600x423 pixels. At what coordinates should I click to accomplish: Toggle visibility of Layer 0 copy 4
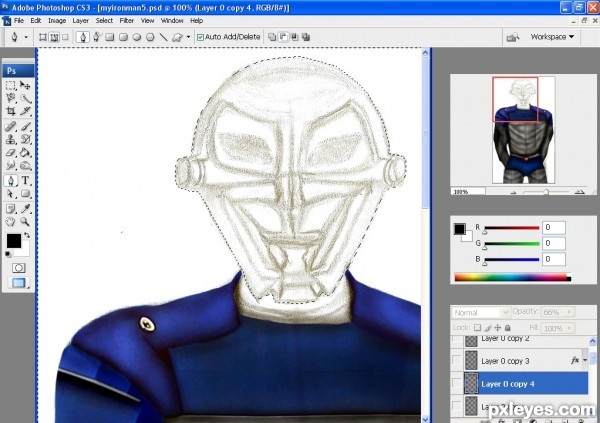click(457, 383)
